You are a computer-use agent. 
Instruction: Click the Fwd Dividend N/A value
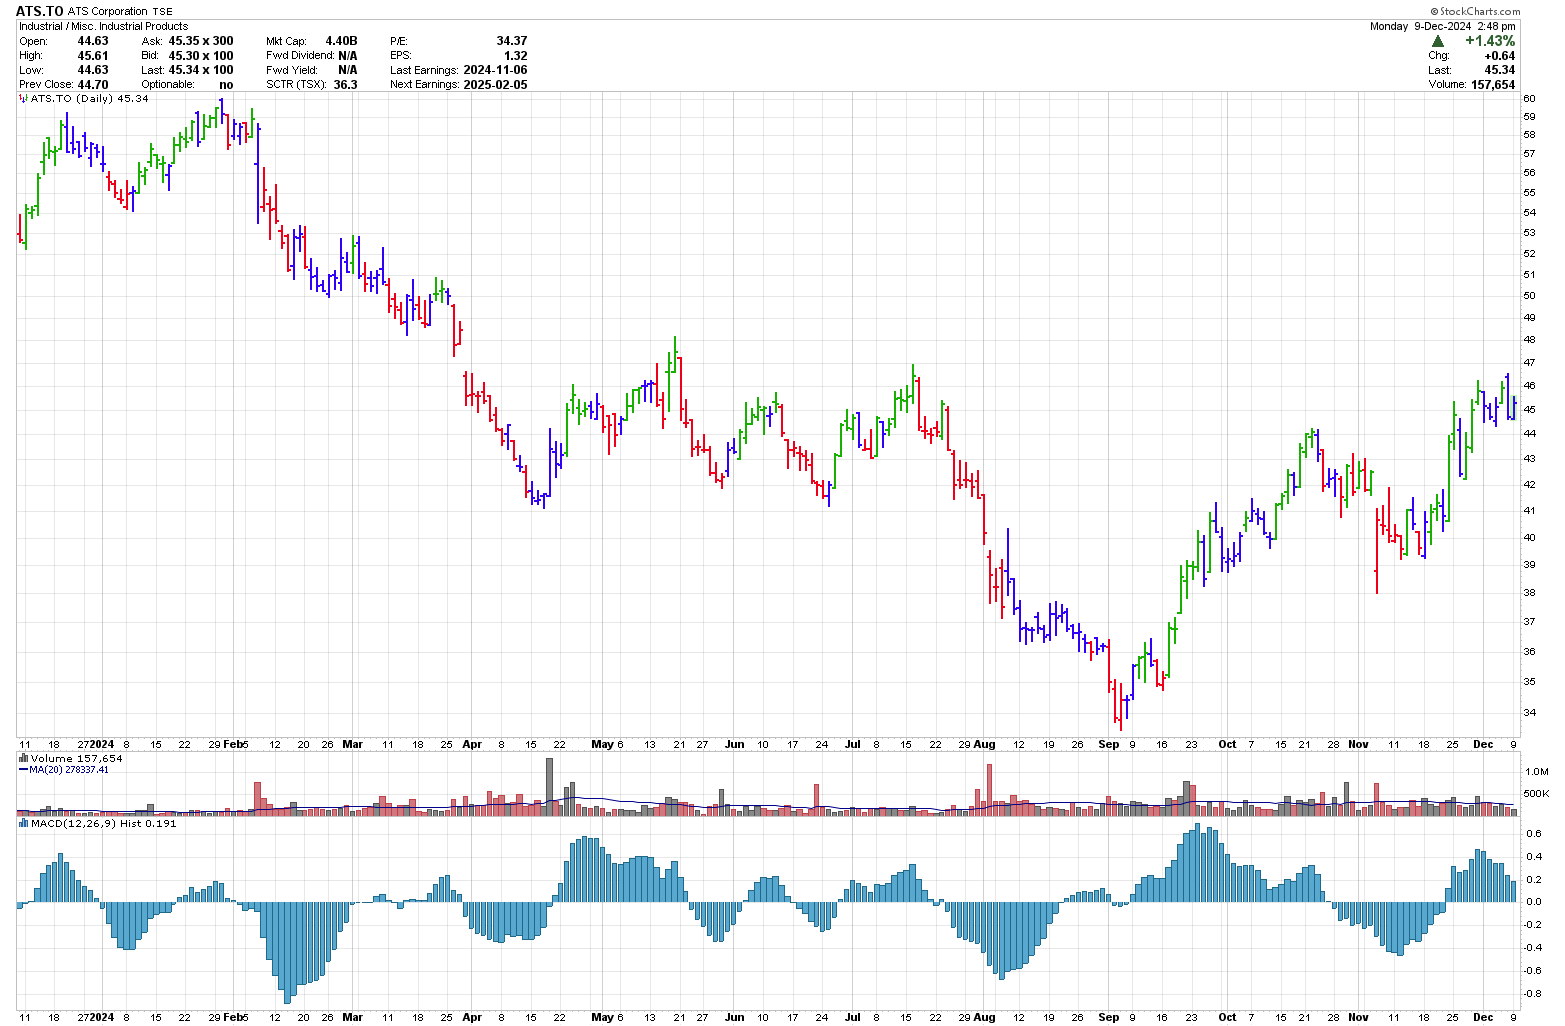pos(348,56)
